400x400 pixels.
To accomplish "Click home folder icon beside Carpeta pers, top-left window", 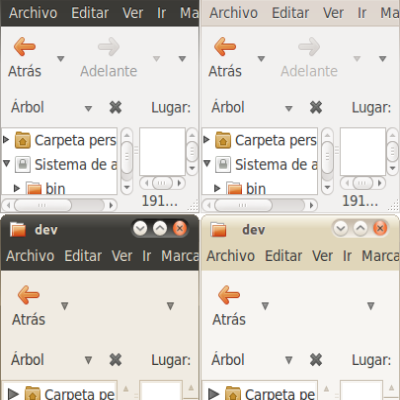I will click(23, 140).
